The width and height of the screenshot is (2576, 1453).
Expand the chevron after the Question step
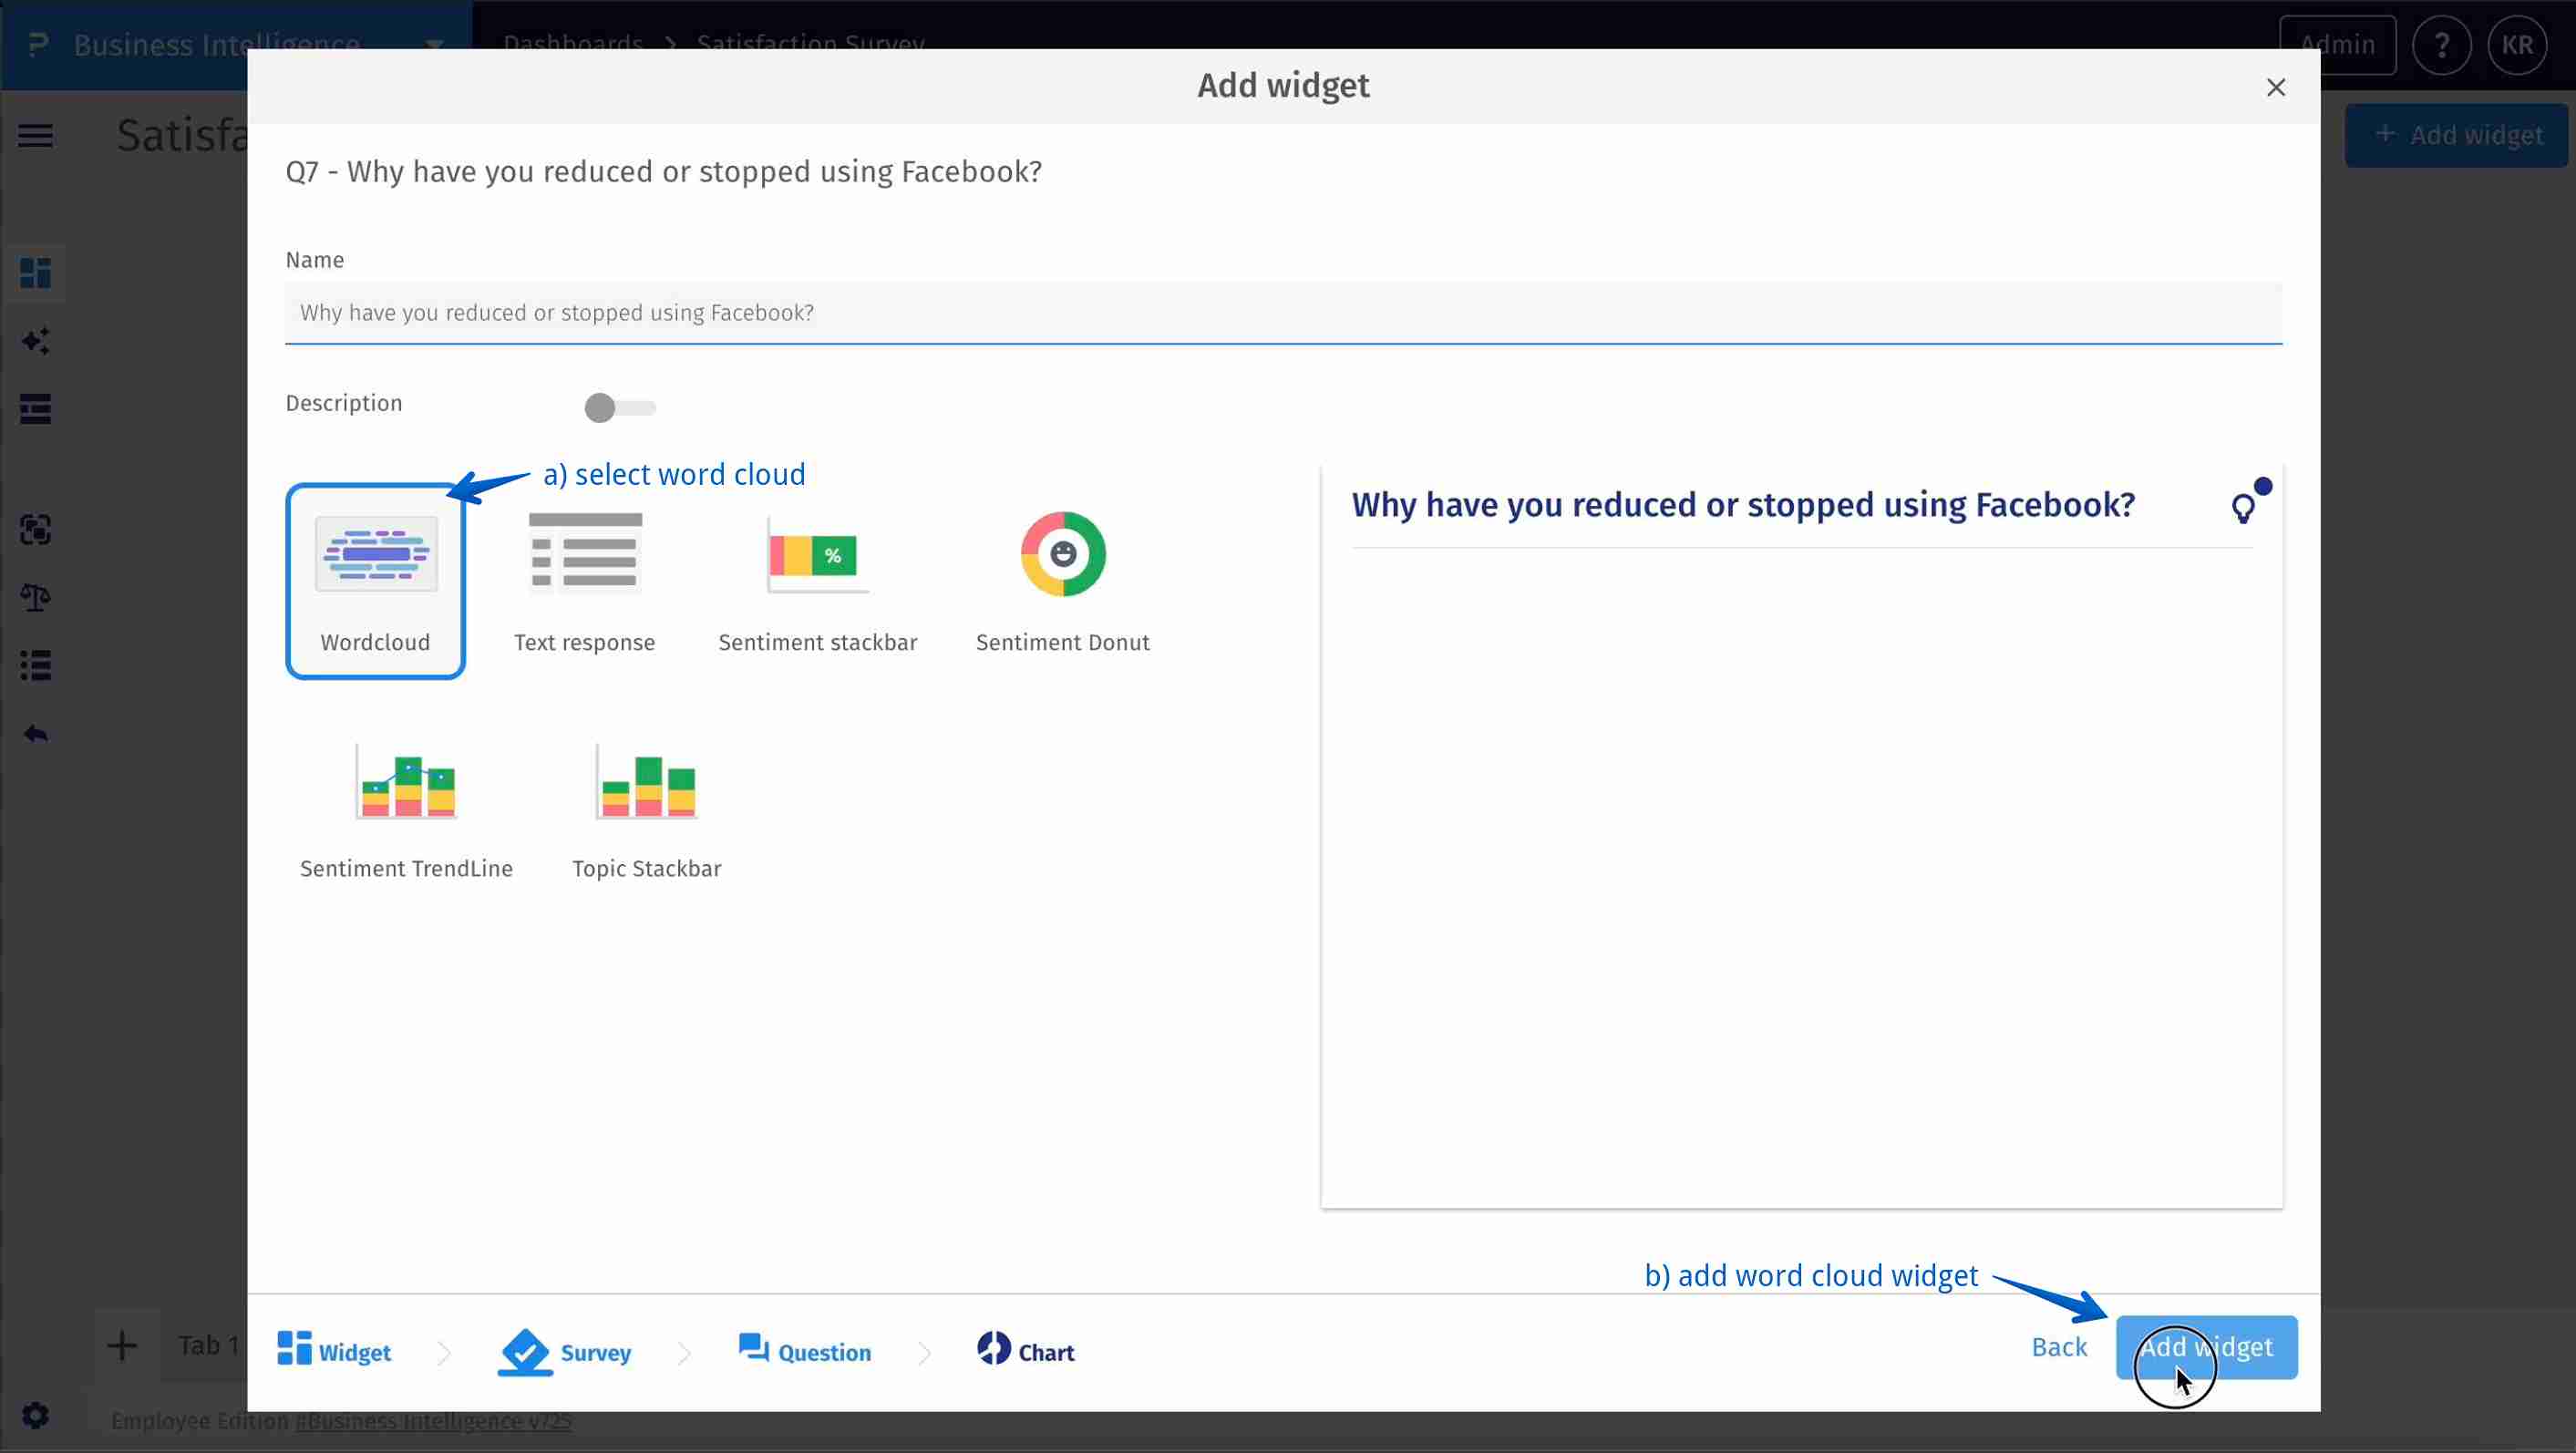(925, 1352)
